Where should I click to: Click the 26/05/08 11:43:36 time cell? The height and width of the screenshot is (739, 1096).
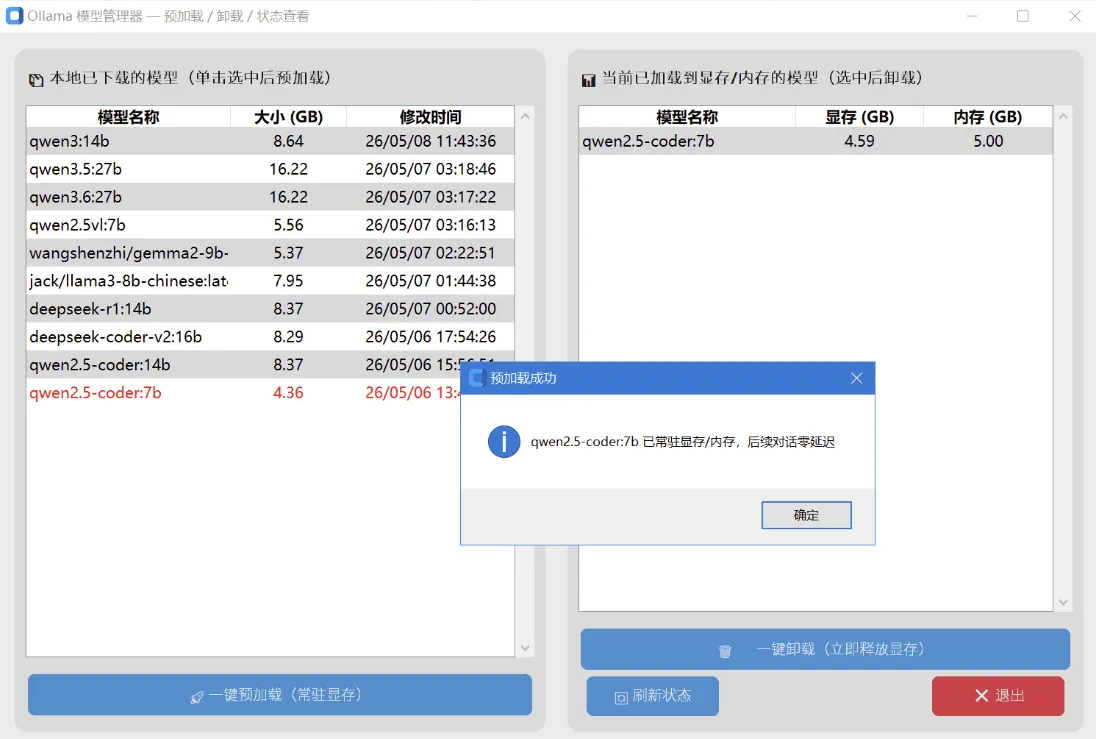[x=430, y=141]
